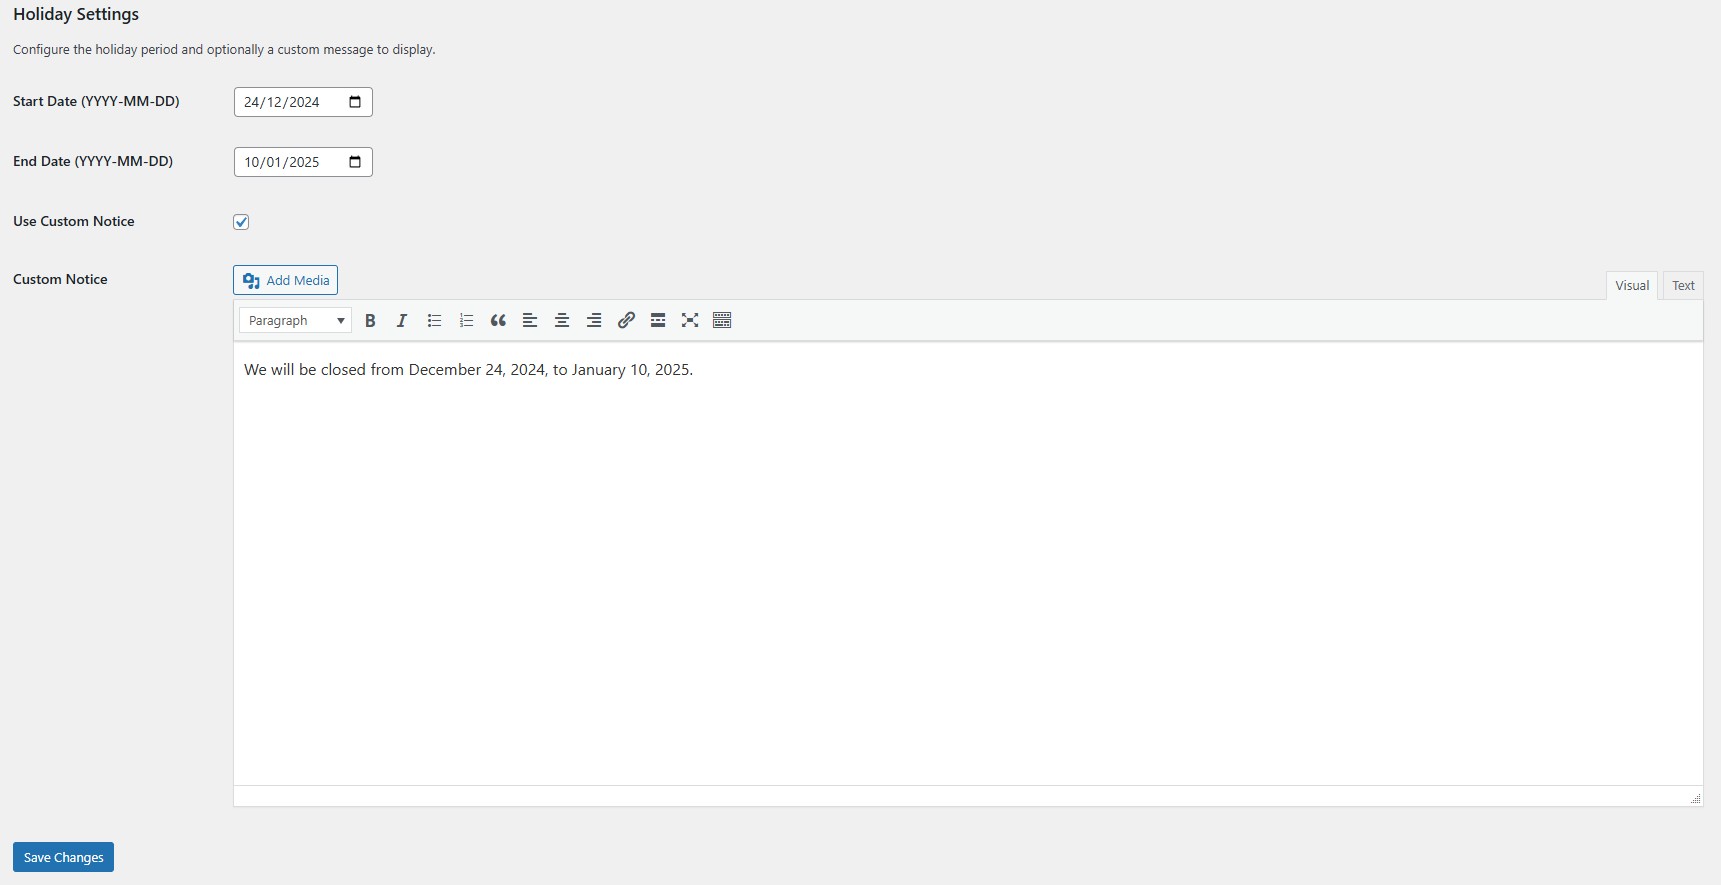
Task: Insert a bulleted list
Action: coord(434,320)
